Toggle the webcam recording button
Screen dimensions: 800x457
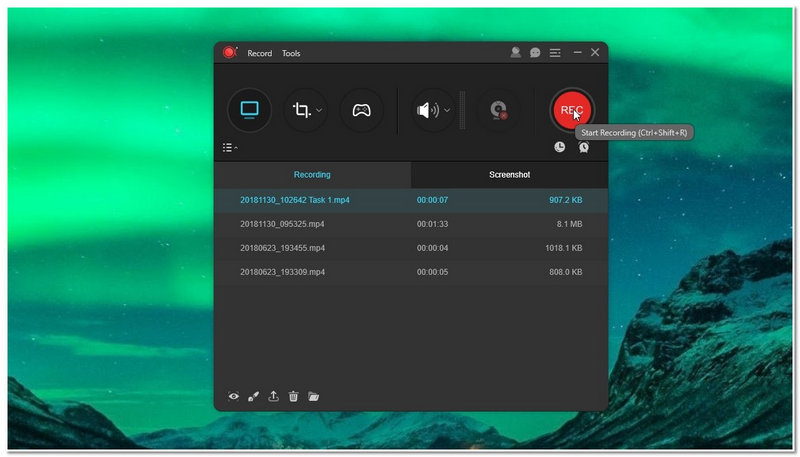(x=495, y=110)
